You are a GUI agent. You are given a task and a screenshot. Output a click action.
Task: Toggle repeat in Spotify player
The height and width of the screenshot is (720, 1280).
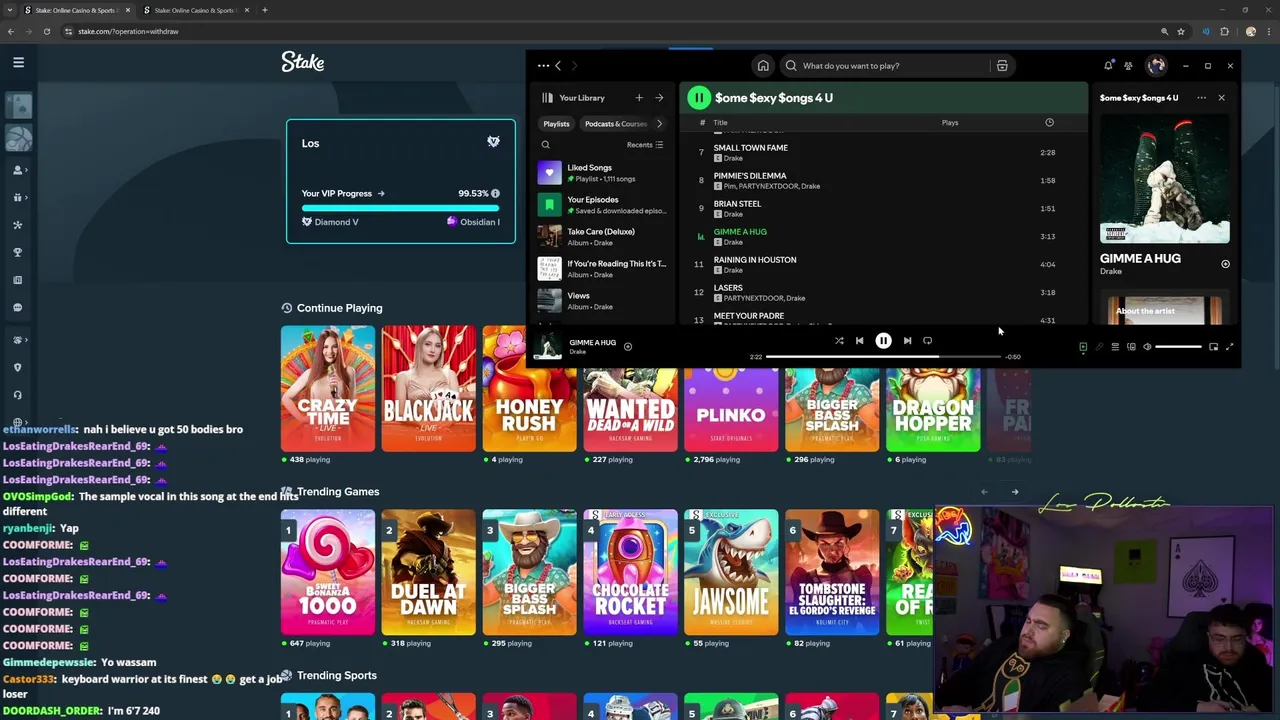927,341
